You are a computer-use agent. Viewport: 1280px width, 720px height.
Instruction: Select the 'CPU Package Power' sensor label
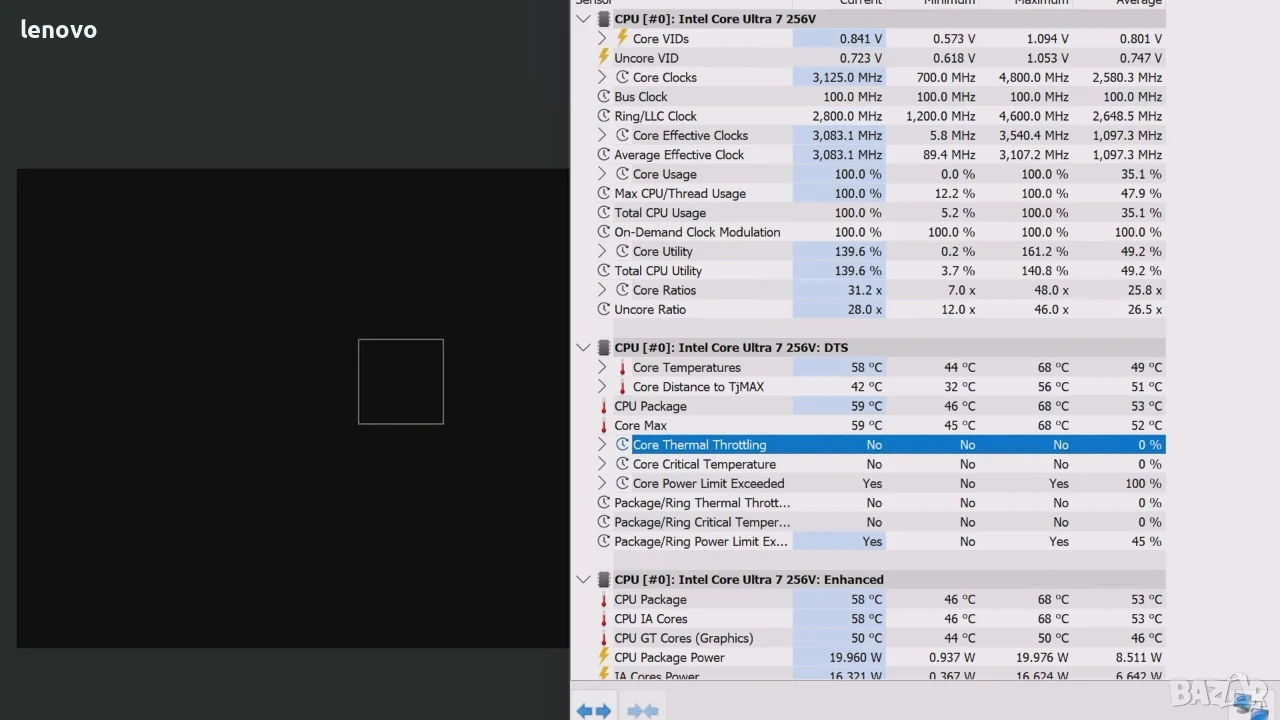[x=669, y=658]
